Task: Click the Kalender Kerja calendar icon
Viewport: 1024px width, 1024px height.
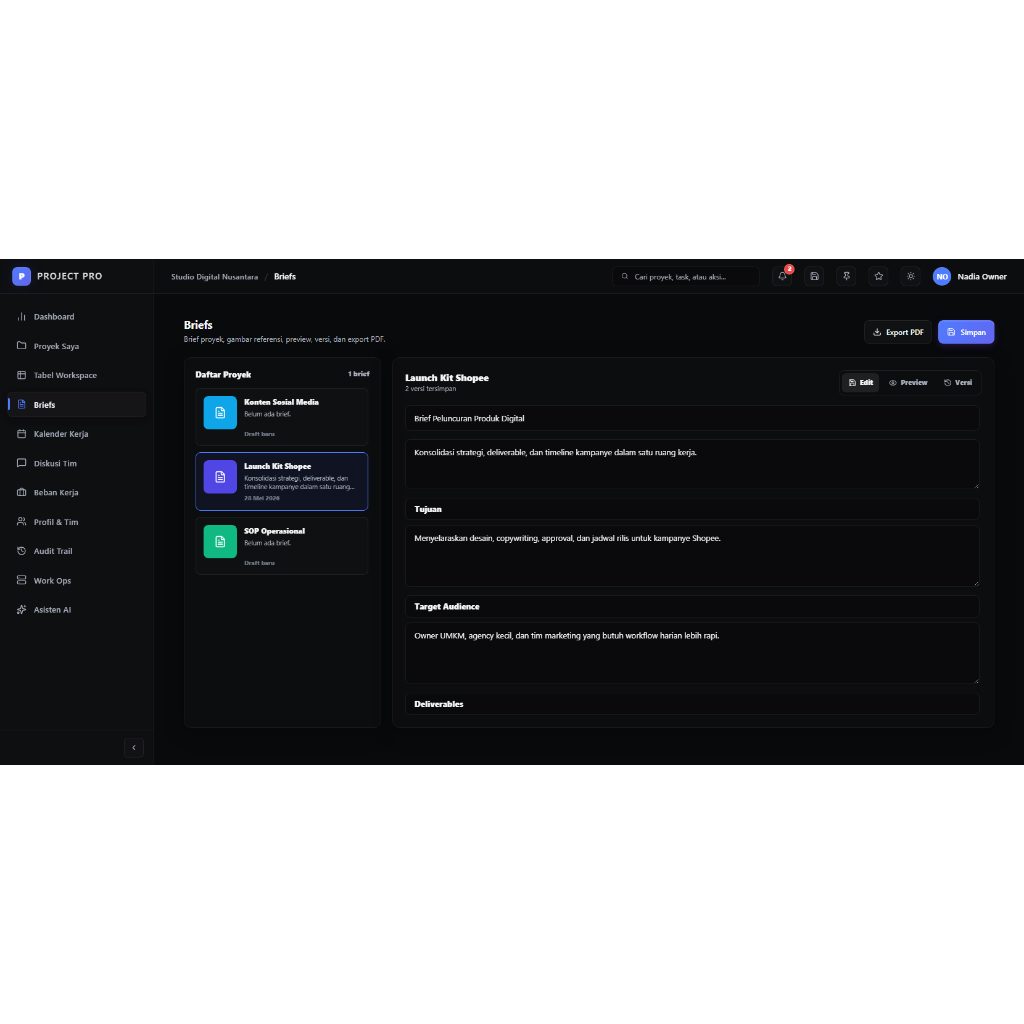Action: click(x=22, y=434)
